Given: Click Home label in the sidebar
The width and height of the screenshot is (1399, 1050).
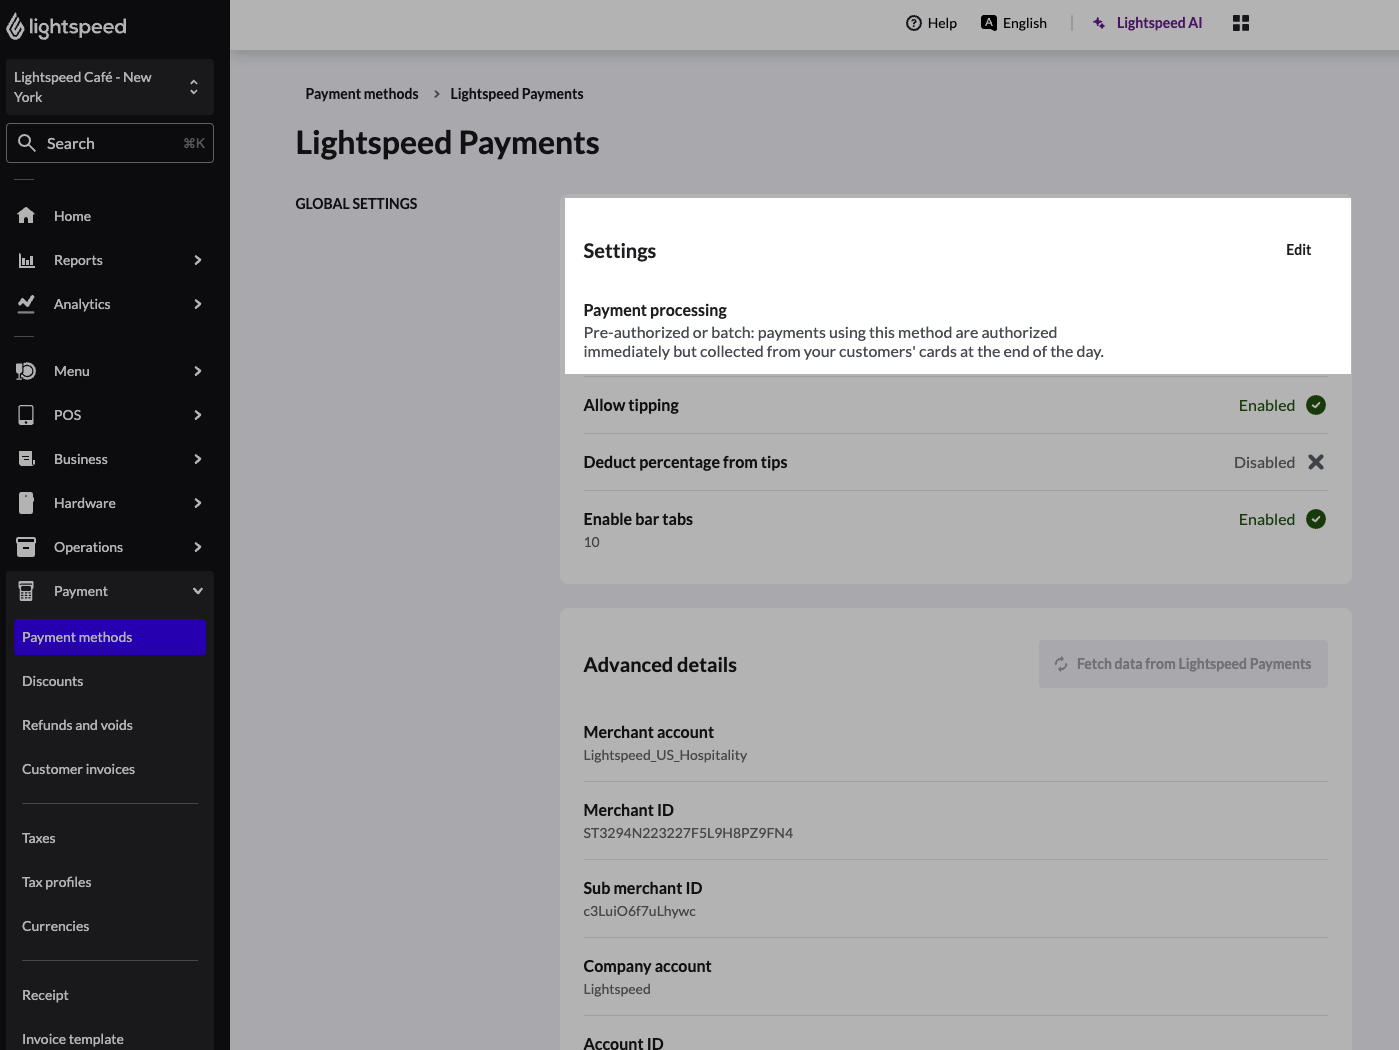Looking at the screenshot, I should point(72,216).
